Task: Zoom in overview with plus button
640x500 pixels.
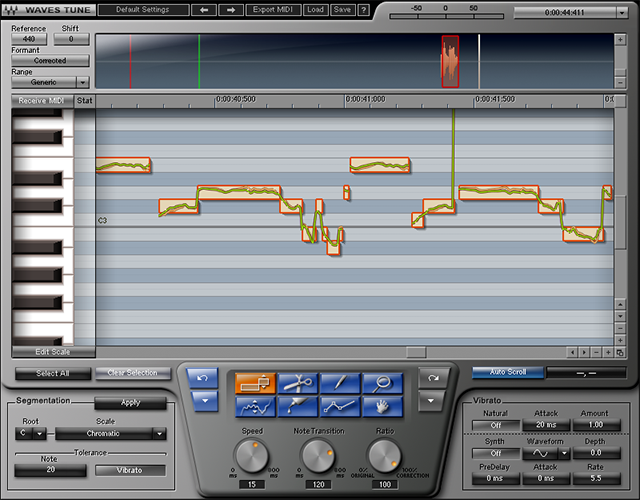Action: [x=620, y=40]
